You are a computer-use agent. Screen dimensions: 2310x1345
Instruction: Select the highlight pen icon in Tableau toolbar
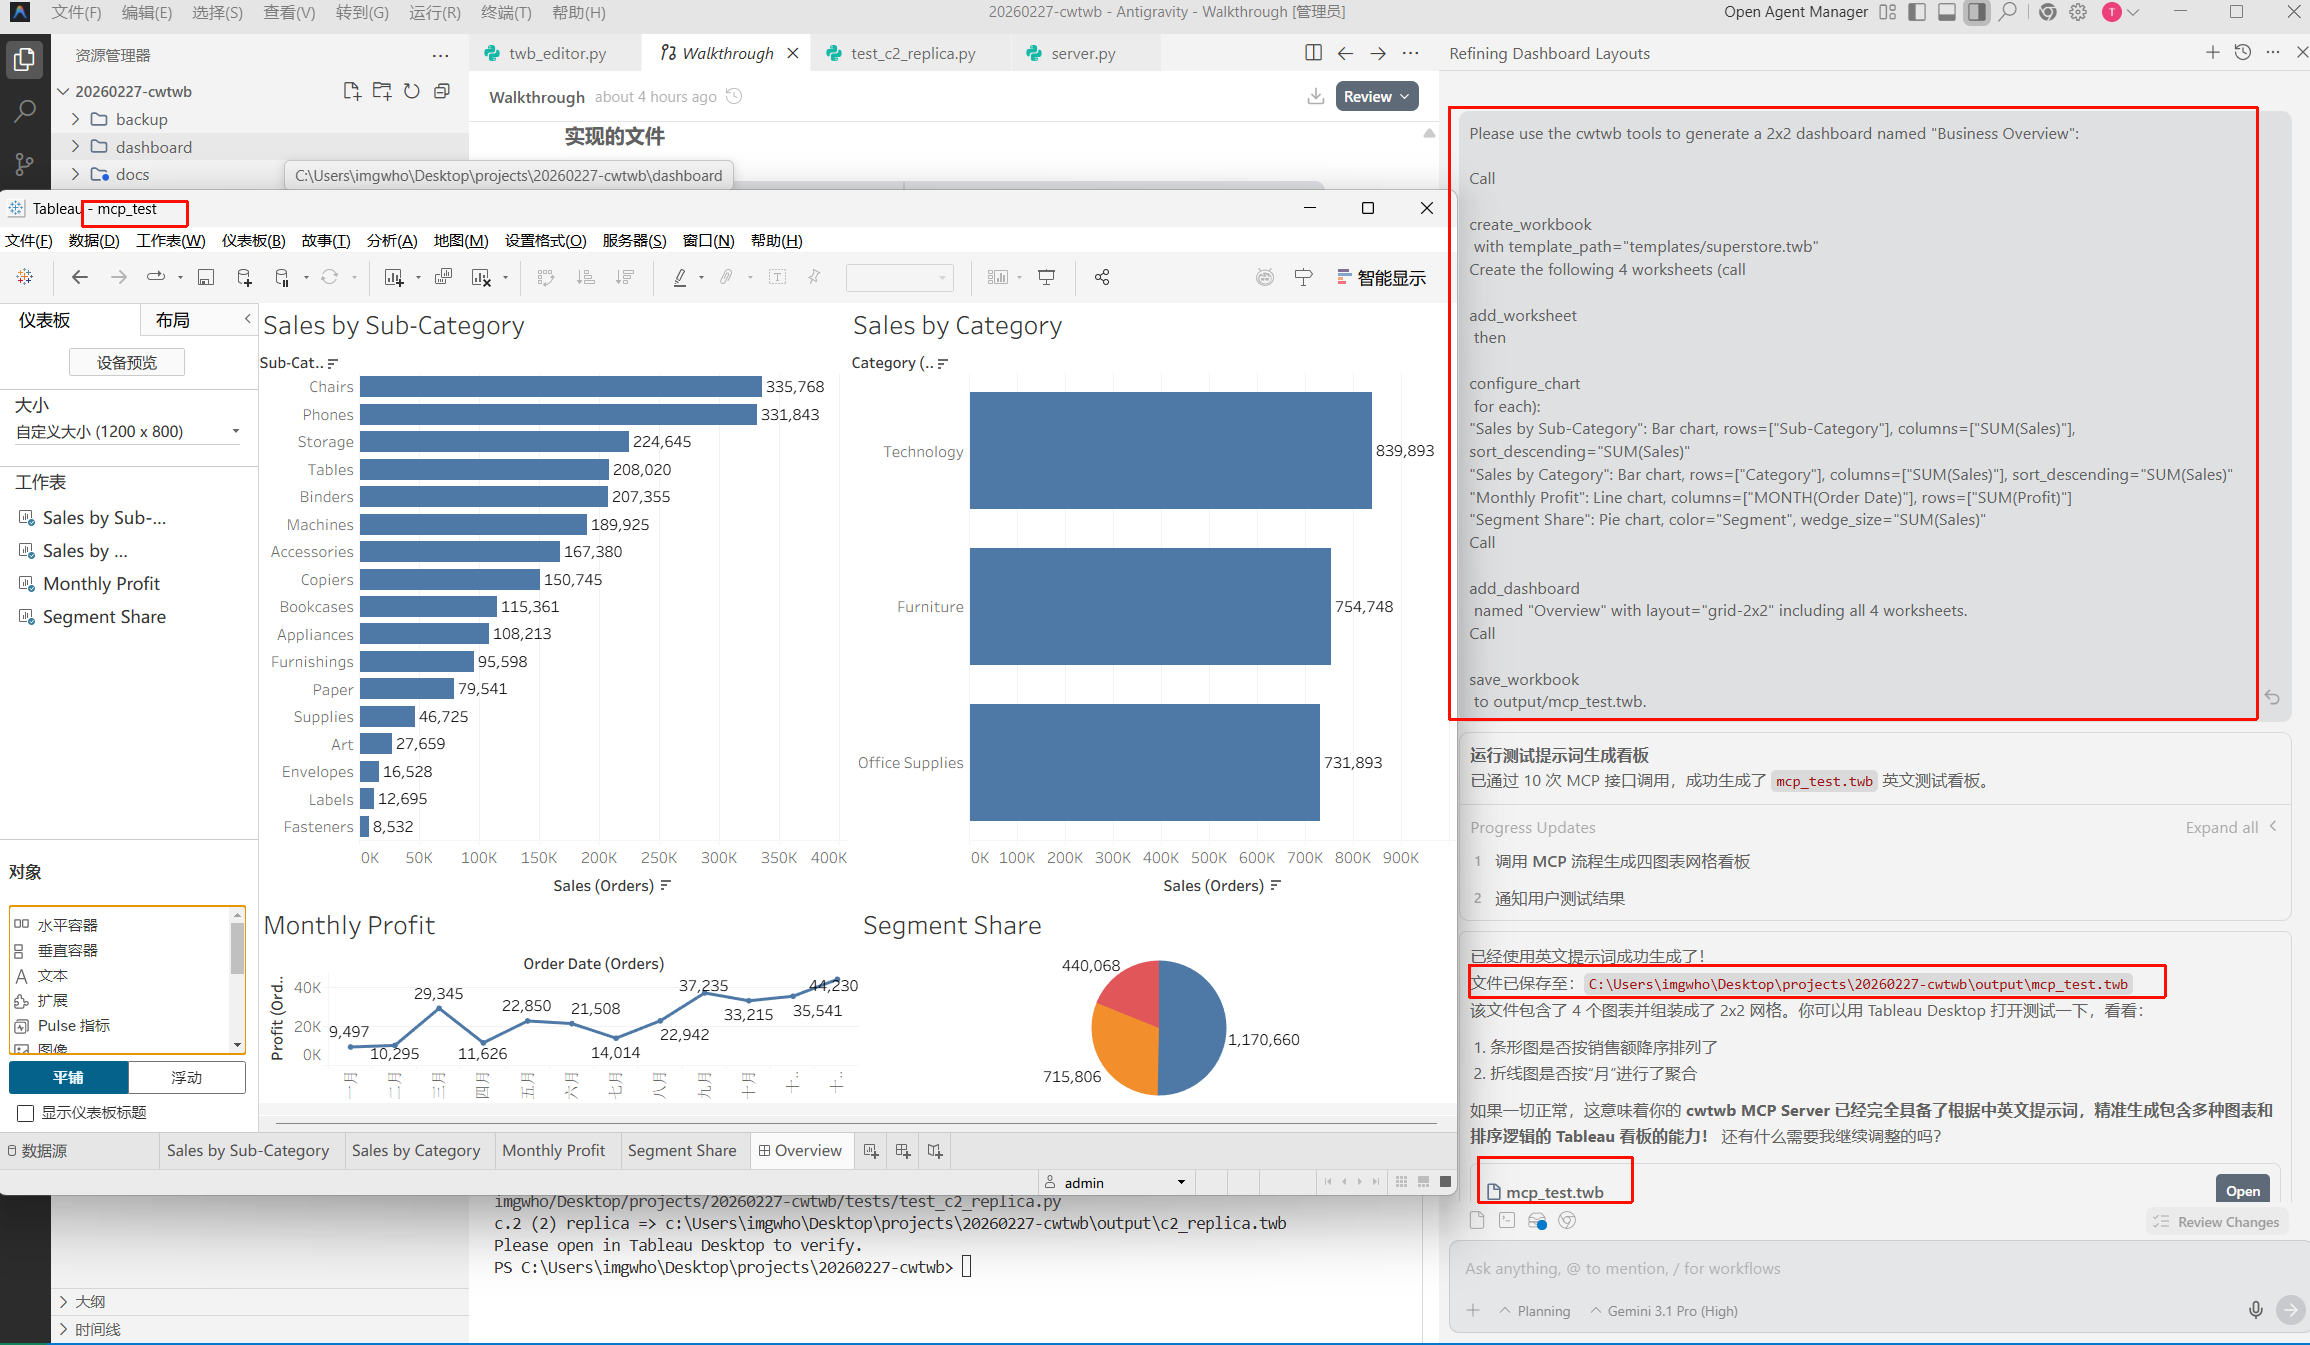pyautogui.click(x=680, y=277)
